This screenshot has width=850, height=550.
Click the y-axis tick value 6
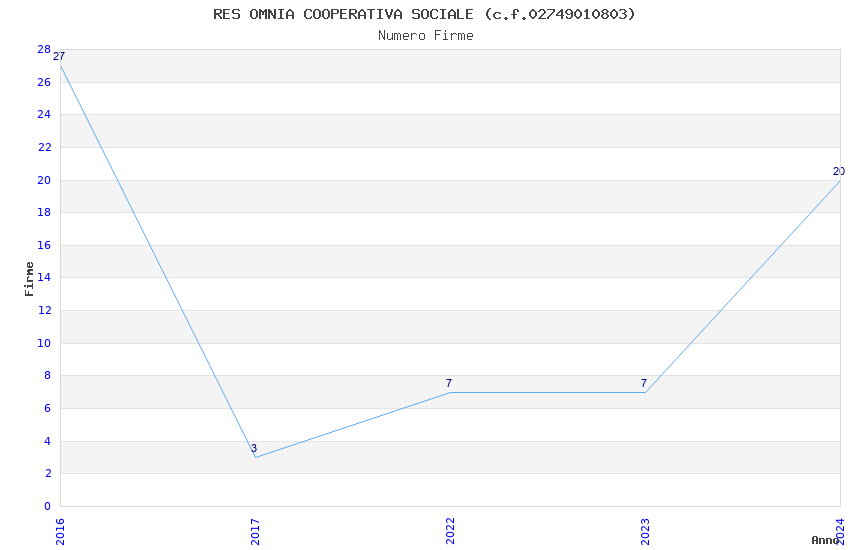[x=47, y=409]
